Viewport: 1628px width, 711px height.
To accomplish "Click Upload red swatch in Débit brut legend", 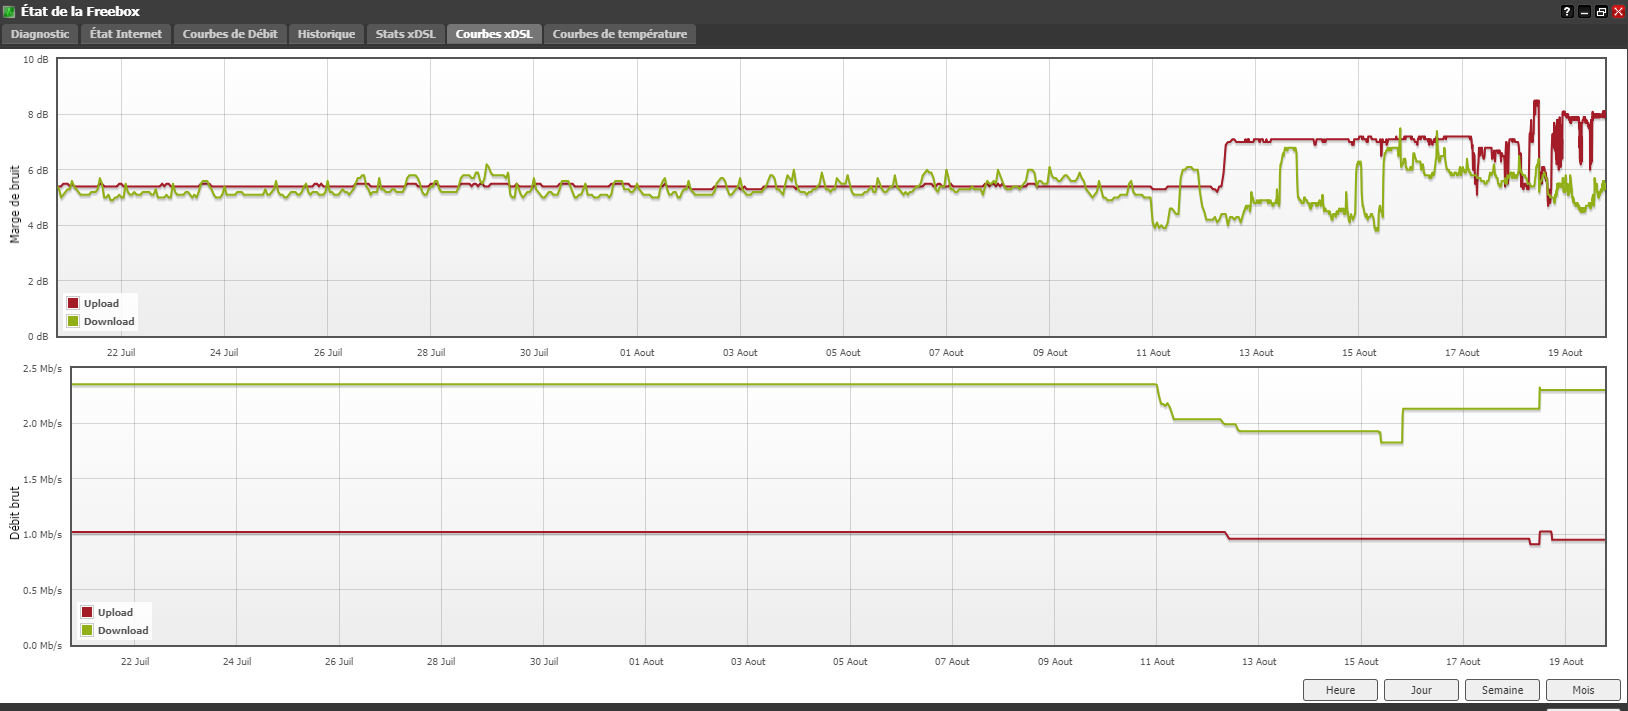I will tap(86, 612).
